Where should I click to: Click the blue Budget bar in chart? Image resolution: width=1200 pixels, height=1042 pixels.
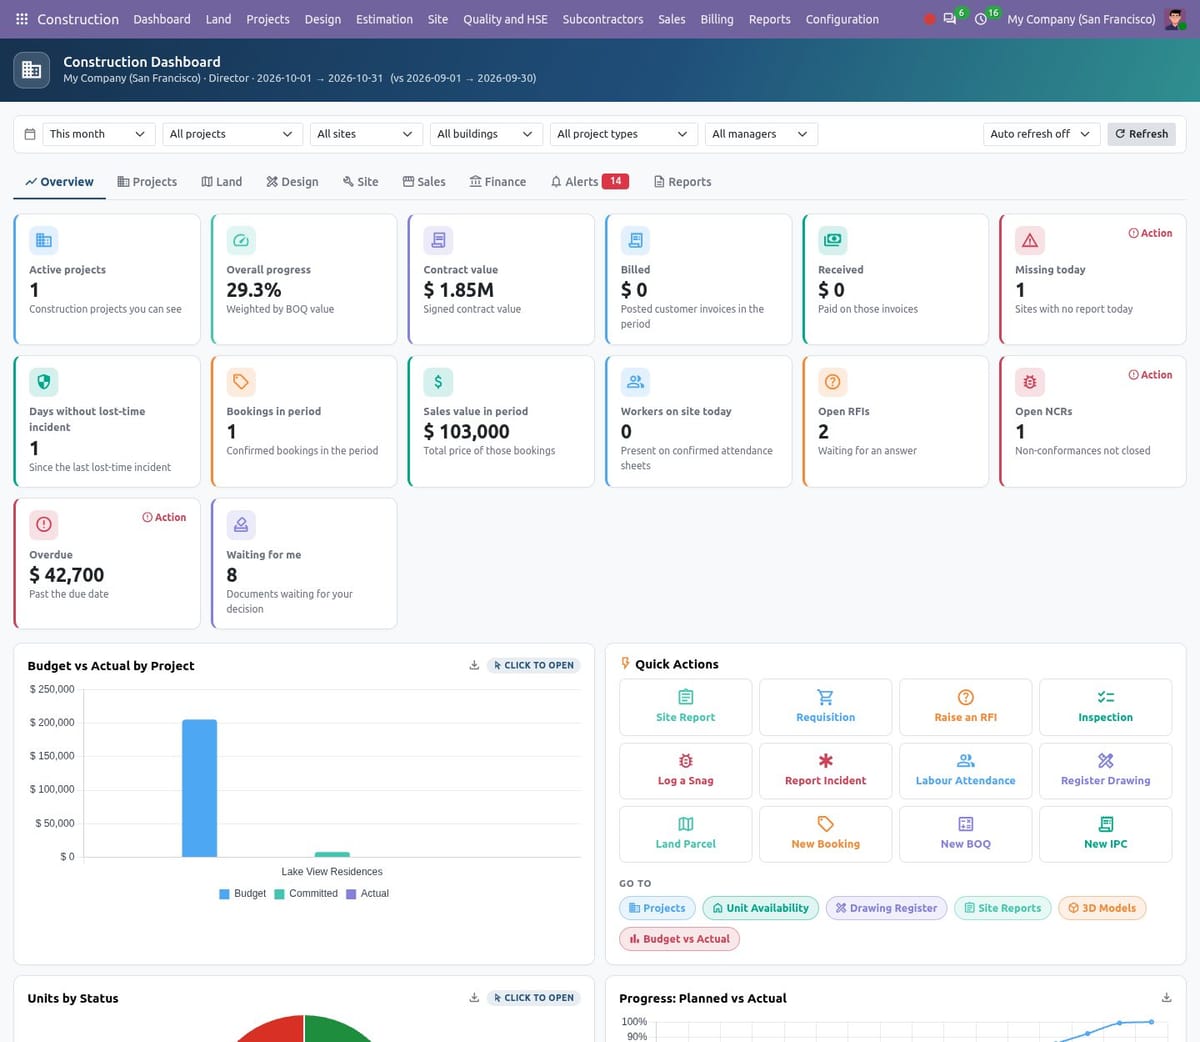(199, 788)
